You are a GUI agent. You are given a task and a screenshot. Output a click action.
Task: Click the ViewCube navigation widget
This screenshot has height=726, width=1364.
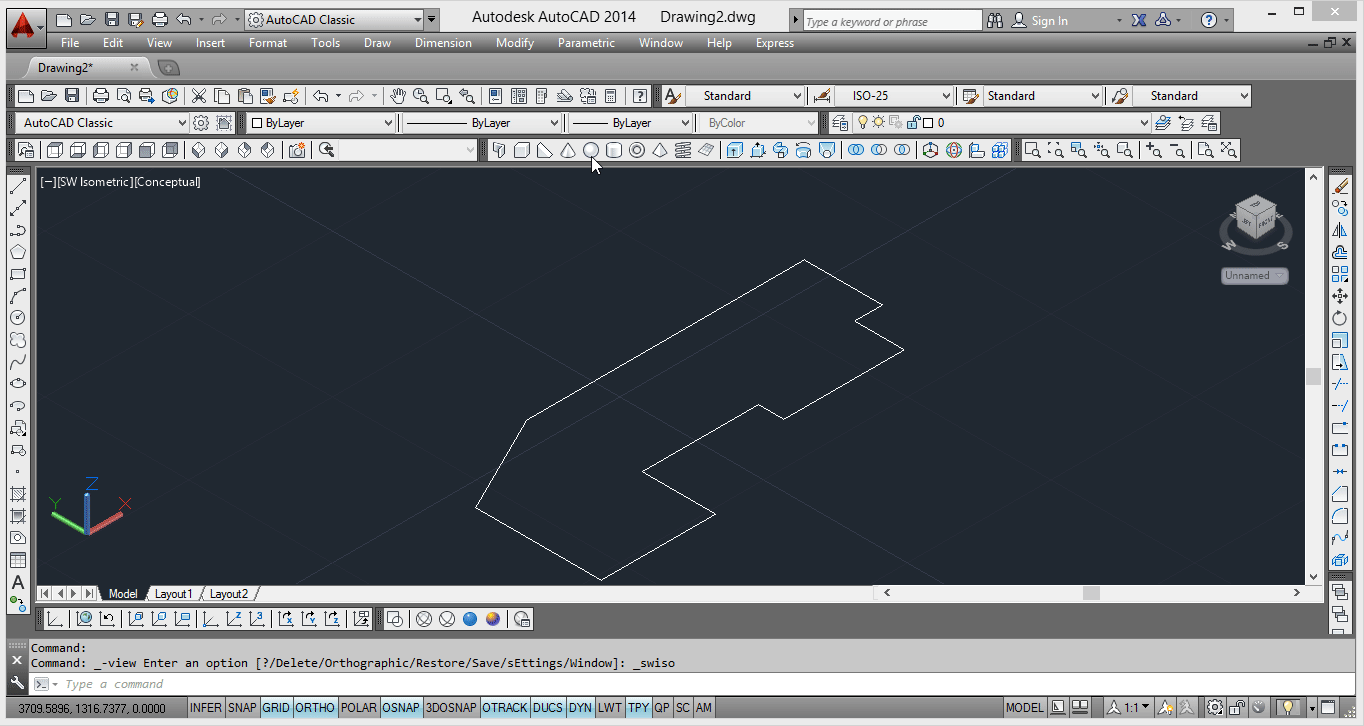(1254, 217)
